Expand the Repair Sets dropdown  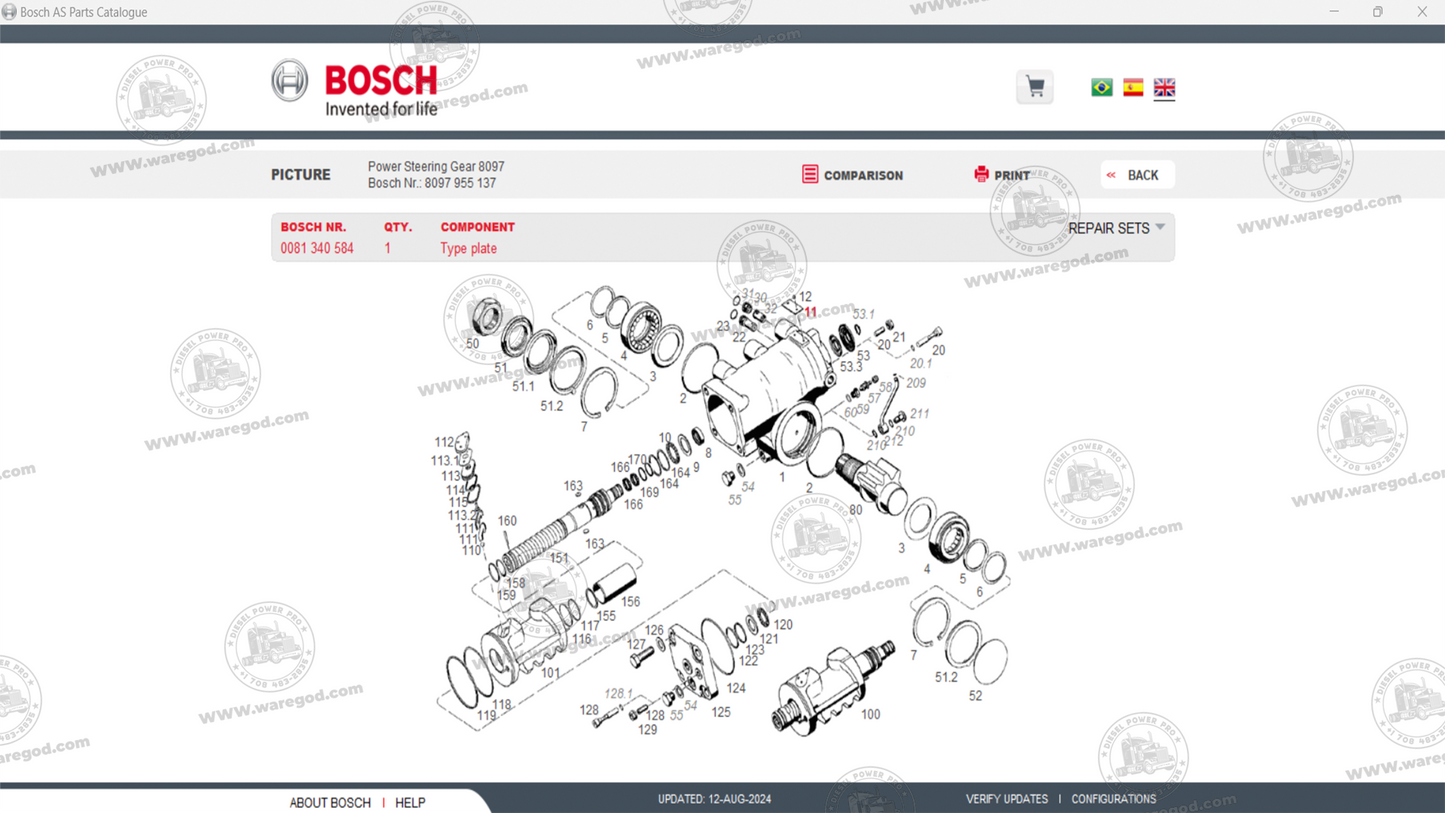click(x=1116, y=228)
